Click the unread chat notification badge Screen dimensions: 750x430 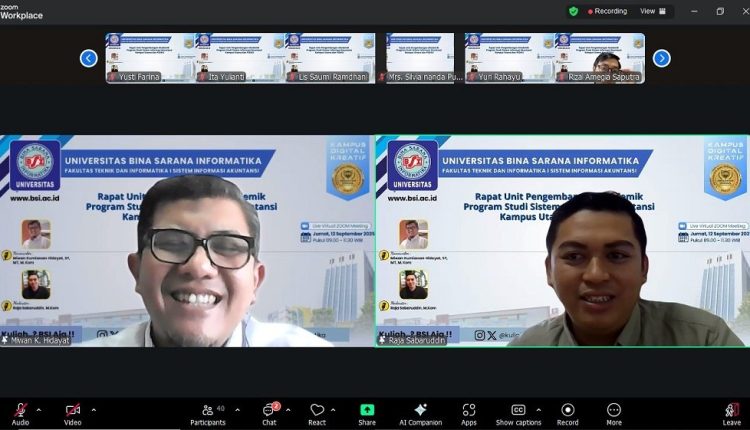tap(276, 406)
